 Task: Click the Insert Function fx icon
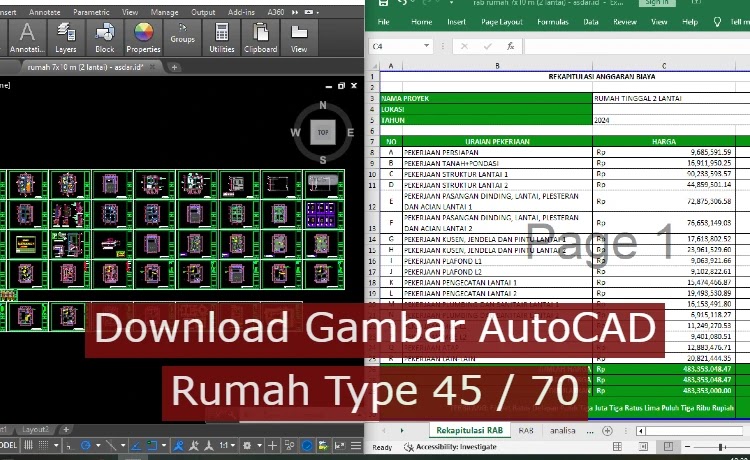coord(510,46)
